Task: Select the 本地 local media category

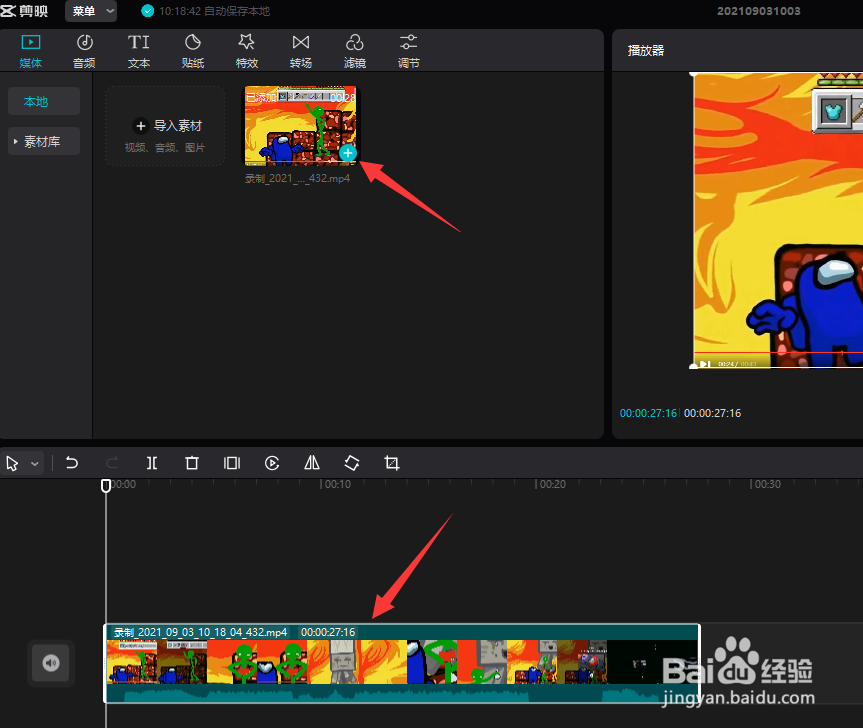Action: click(x=43, y=101)
